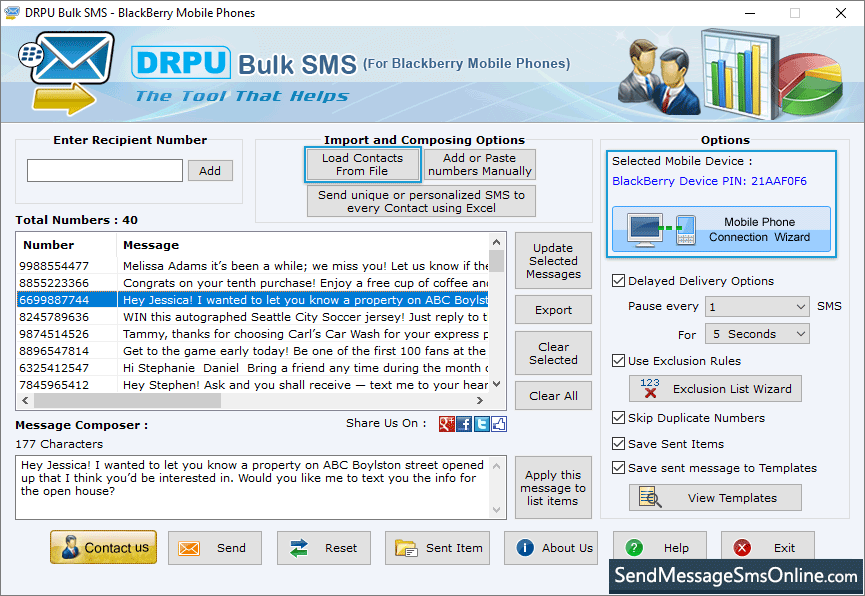Select row with number 7845965412

[x=253, y=385]
